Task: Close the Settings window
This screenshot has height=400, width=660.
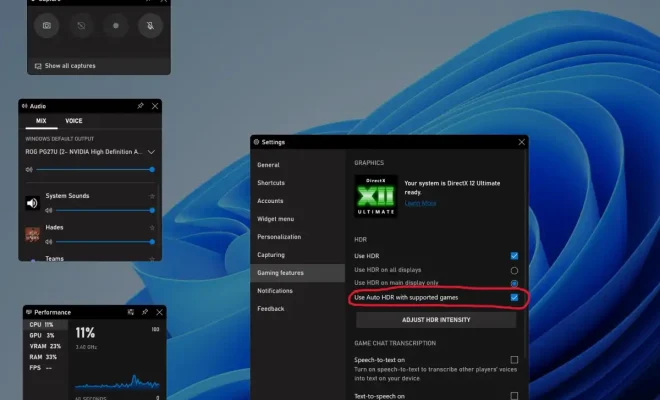Action: 522,142
